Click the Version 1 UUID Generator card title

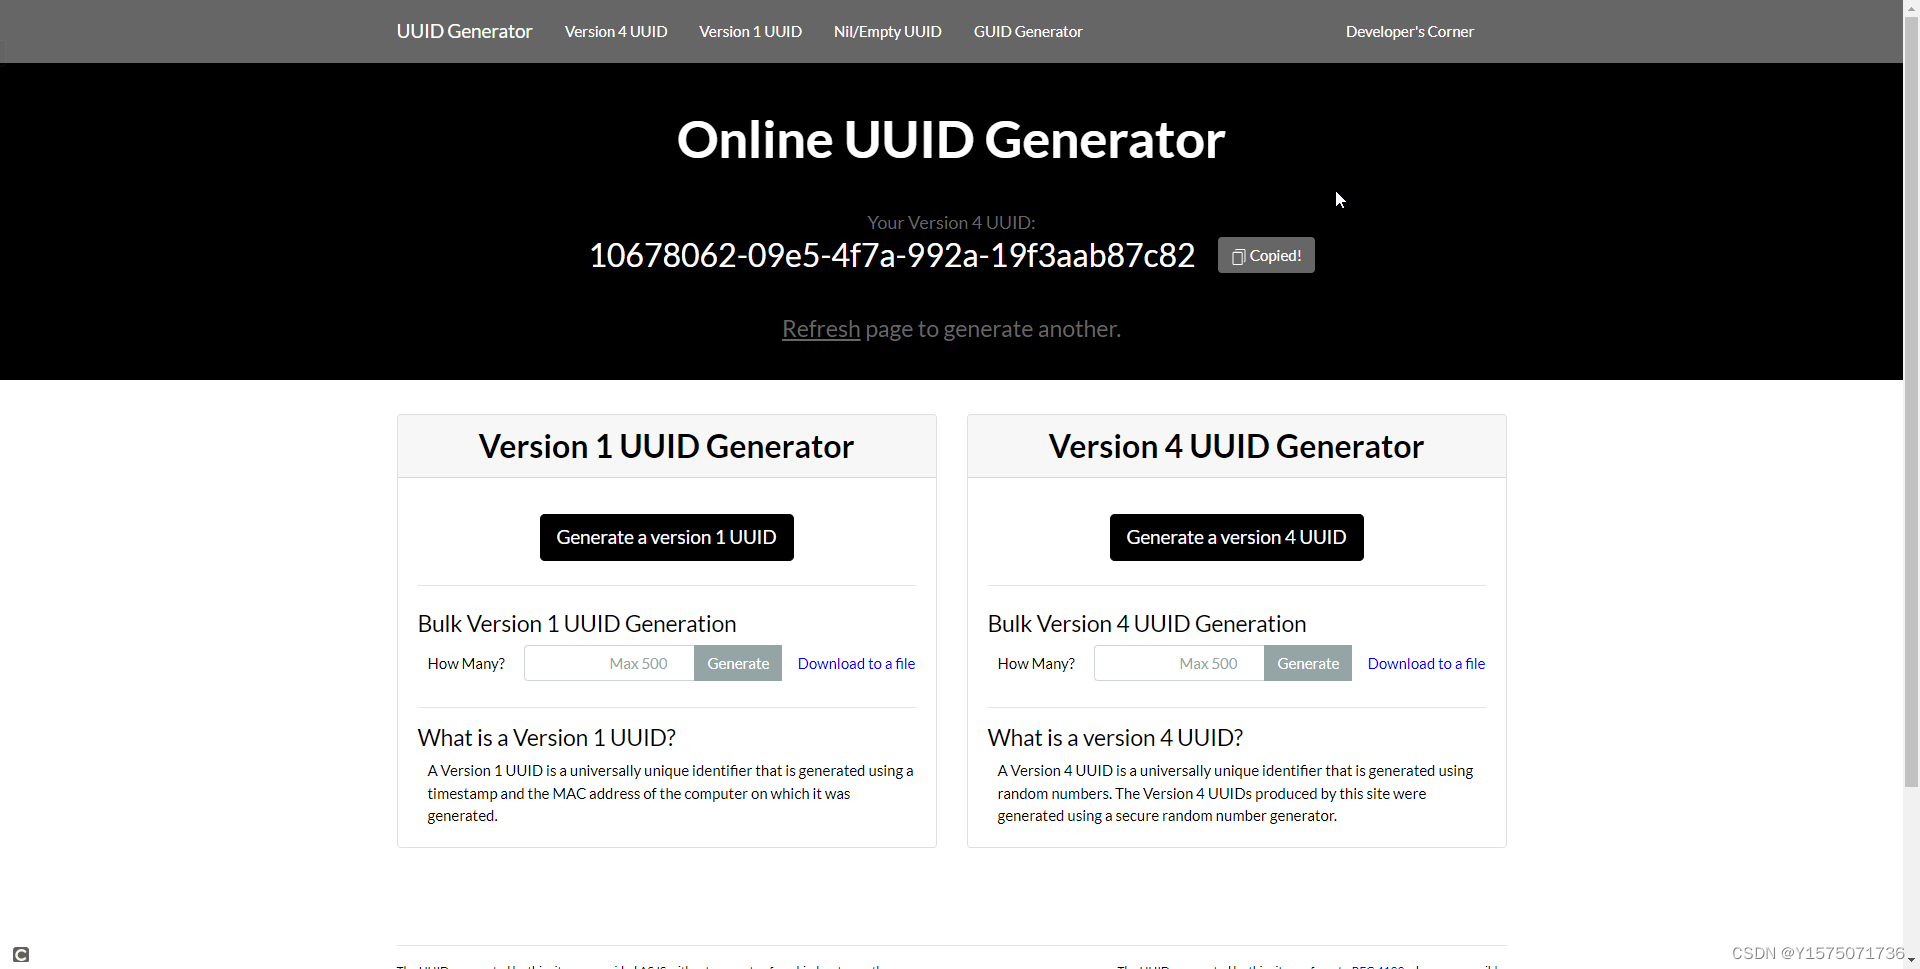666,446
